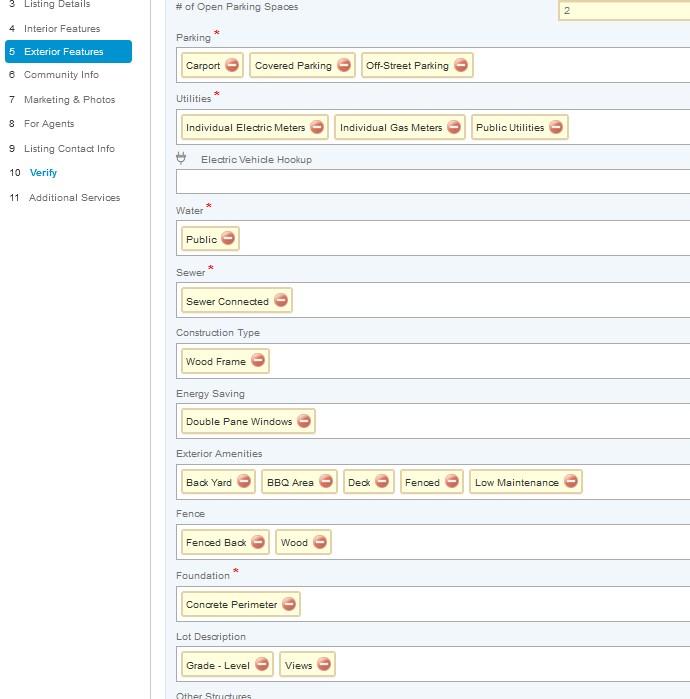Click the Electric Vehicle Hookup label
The height and width of the screenshot is (699, 690).
pyautogui.click(x=256, y=160)
